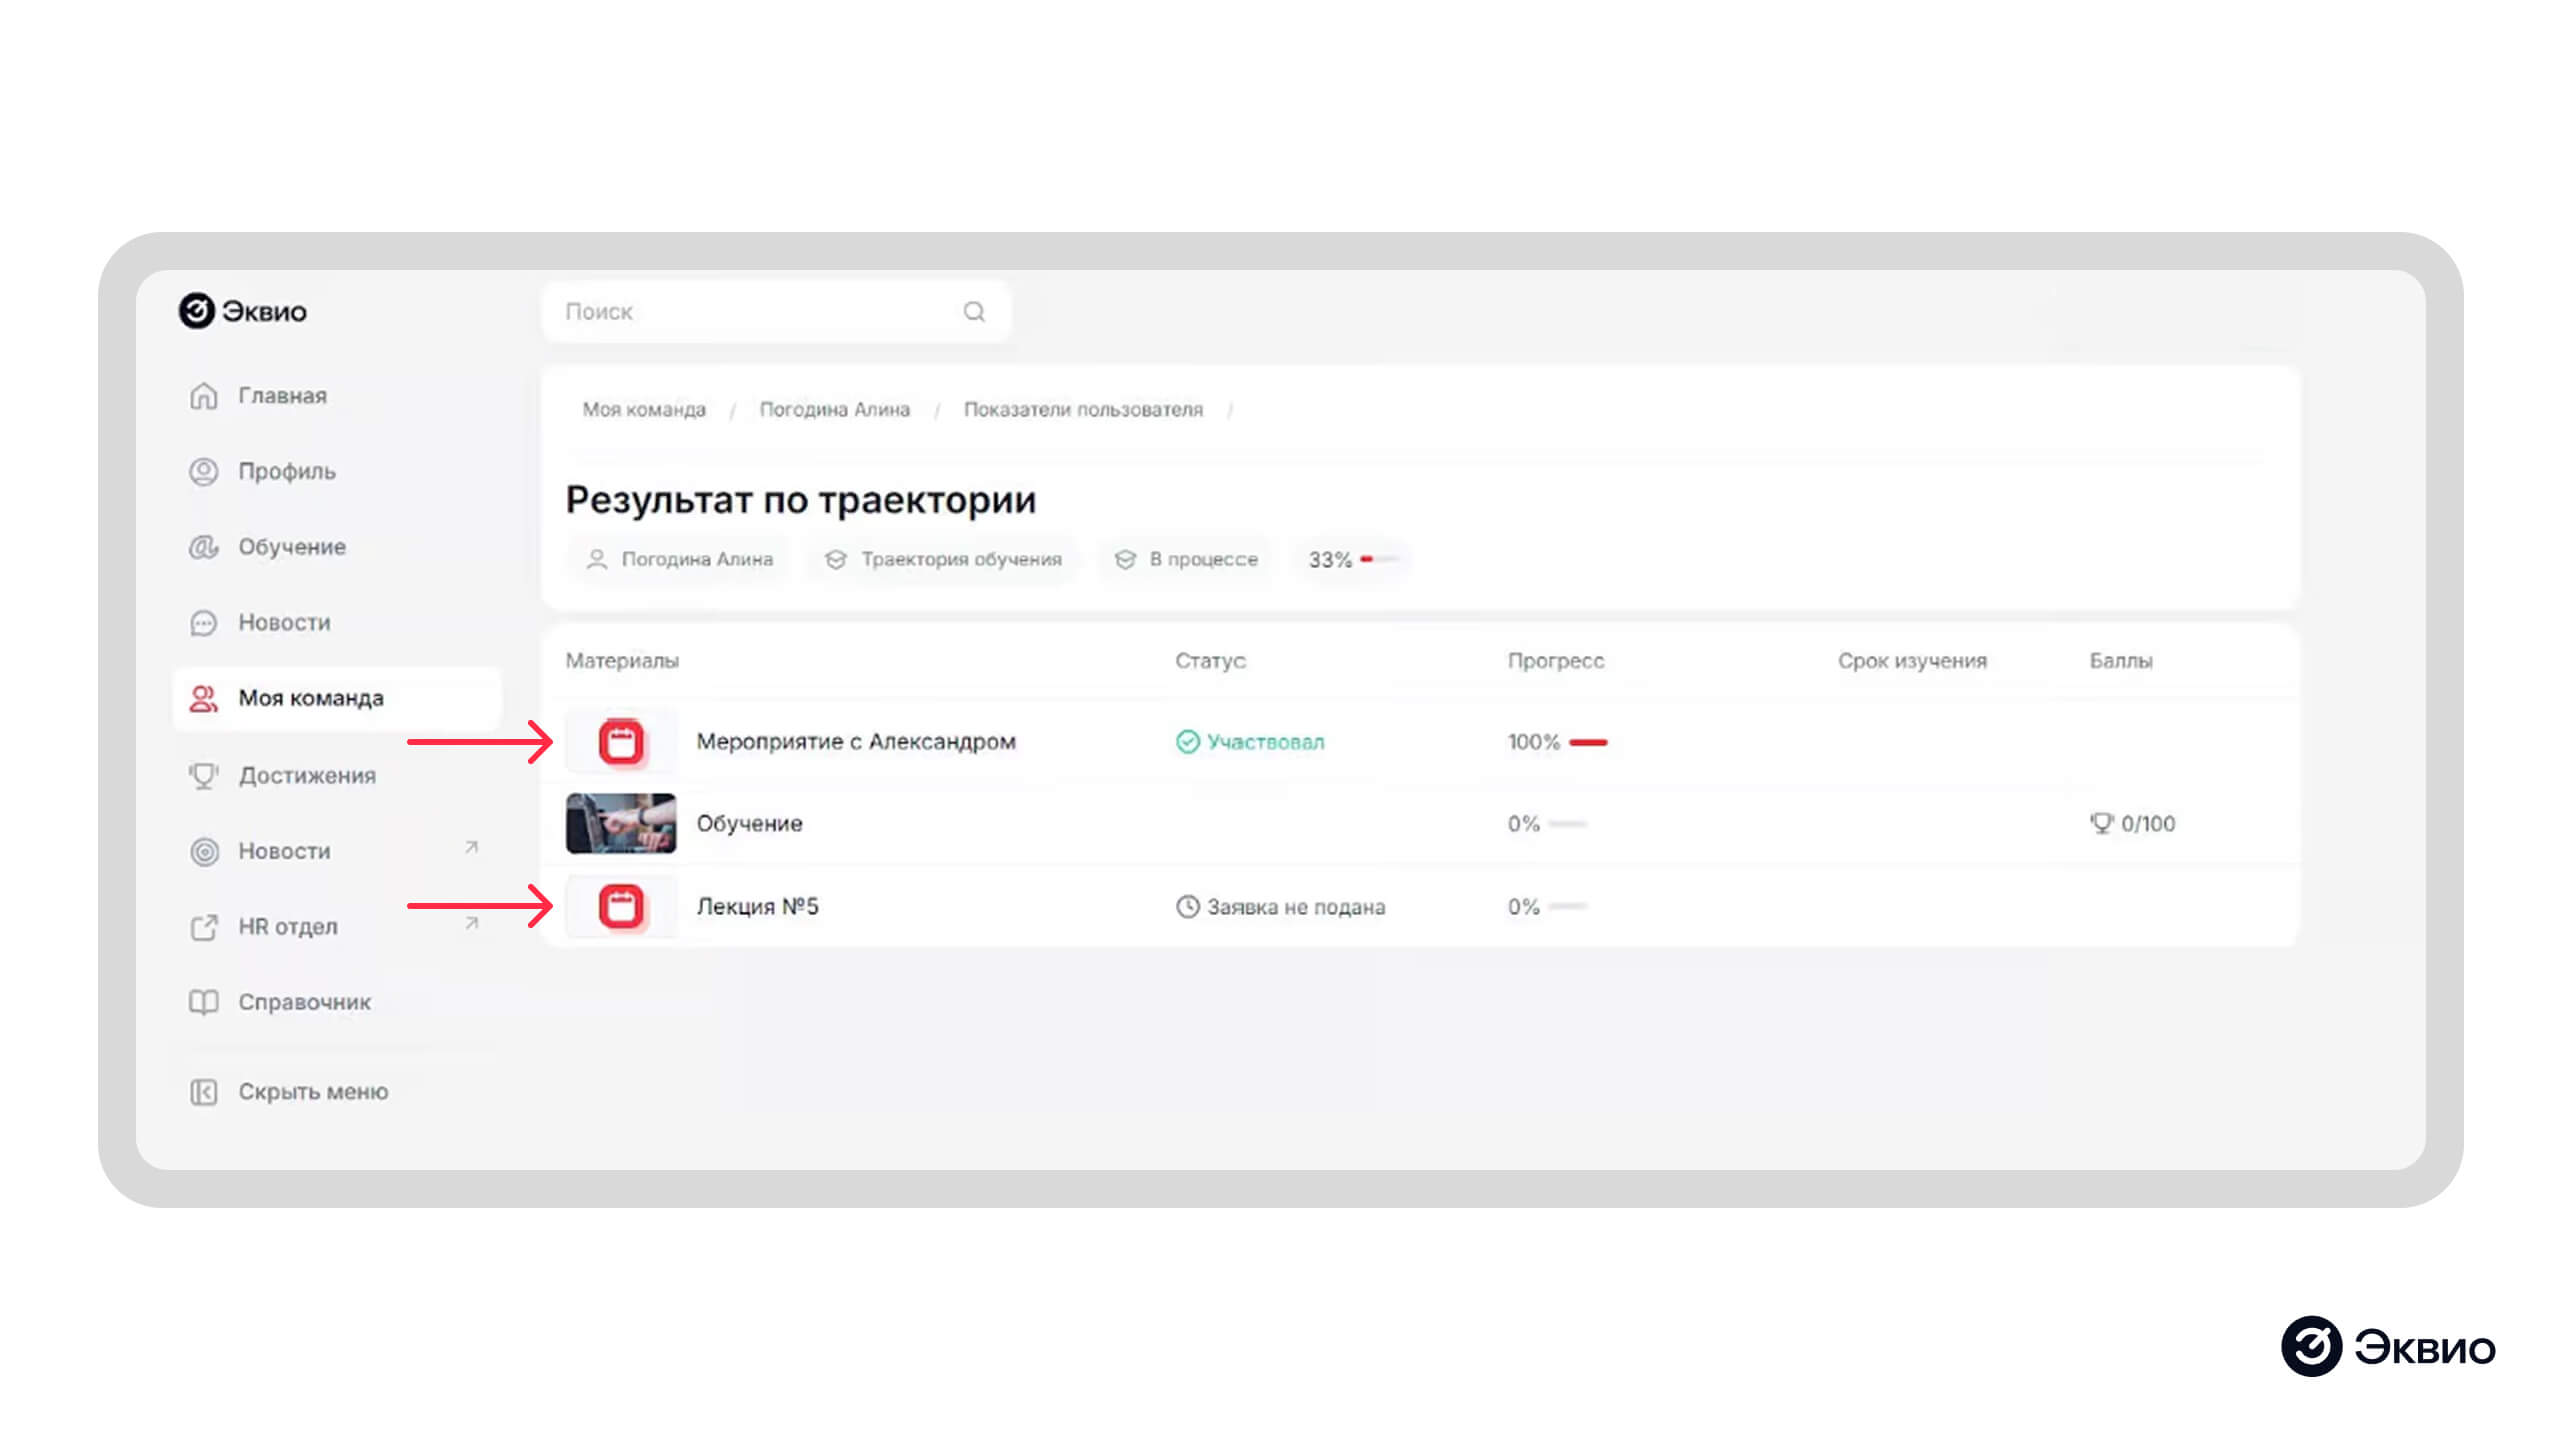The width and height of the screenshot is (2560, 1440).
Task: Click the Новости chat bubble icon
Action: 203,622
